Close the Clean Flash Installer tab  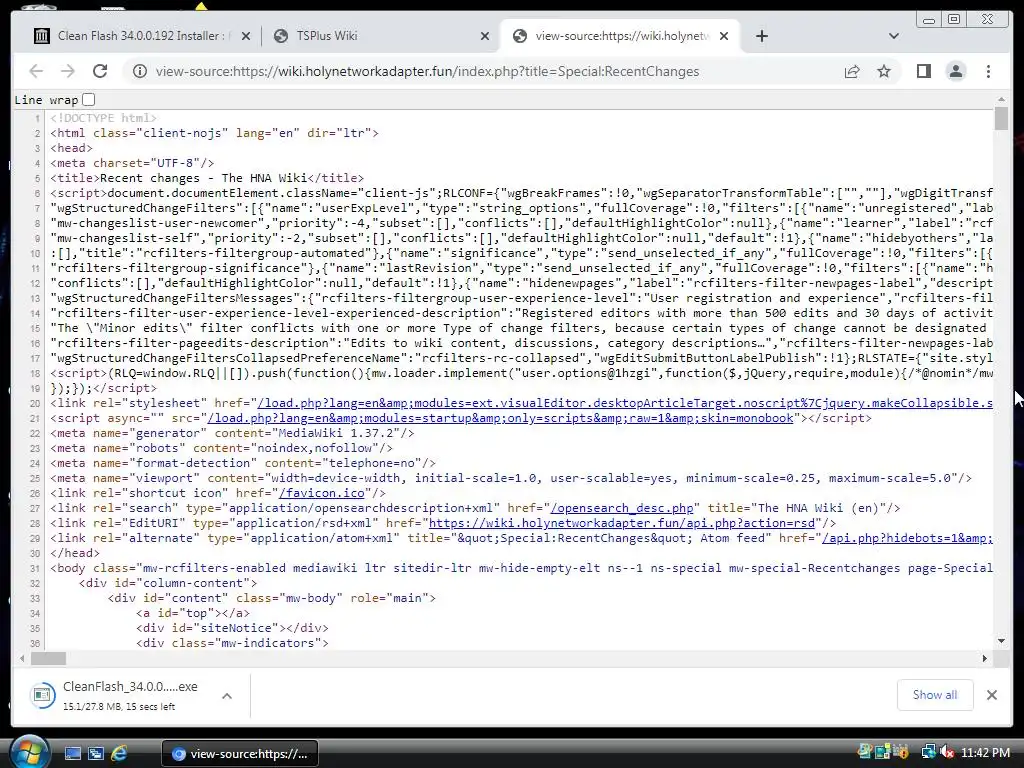click(246, 37)
